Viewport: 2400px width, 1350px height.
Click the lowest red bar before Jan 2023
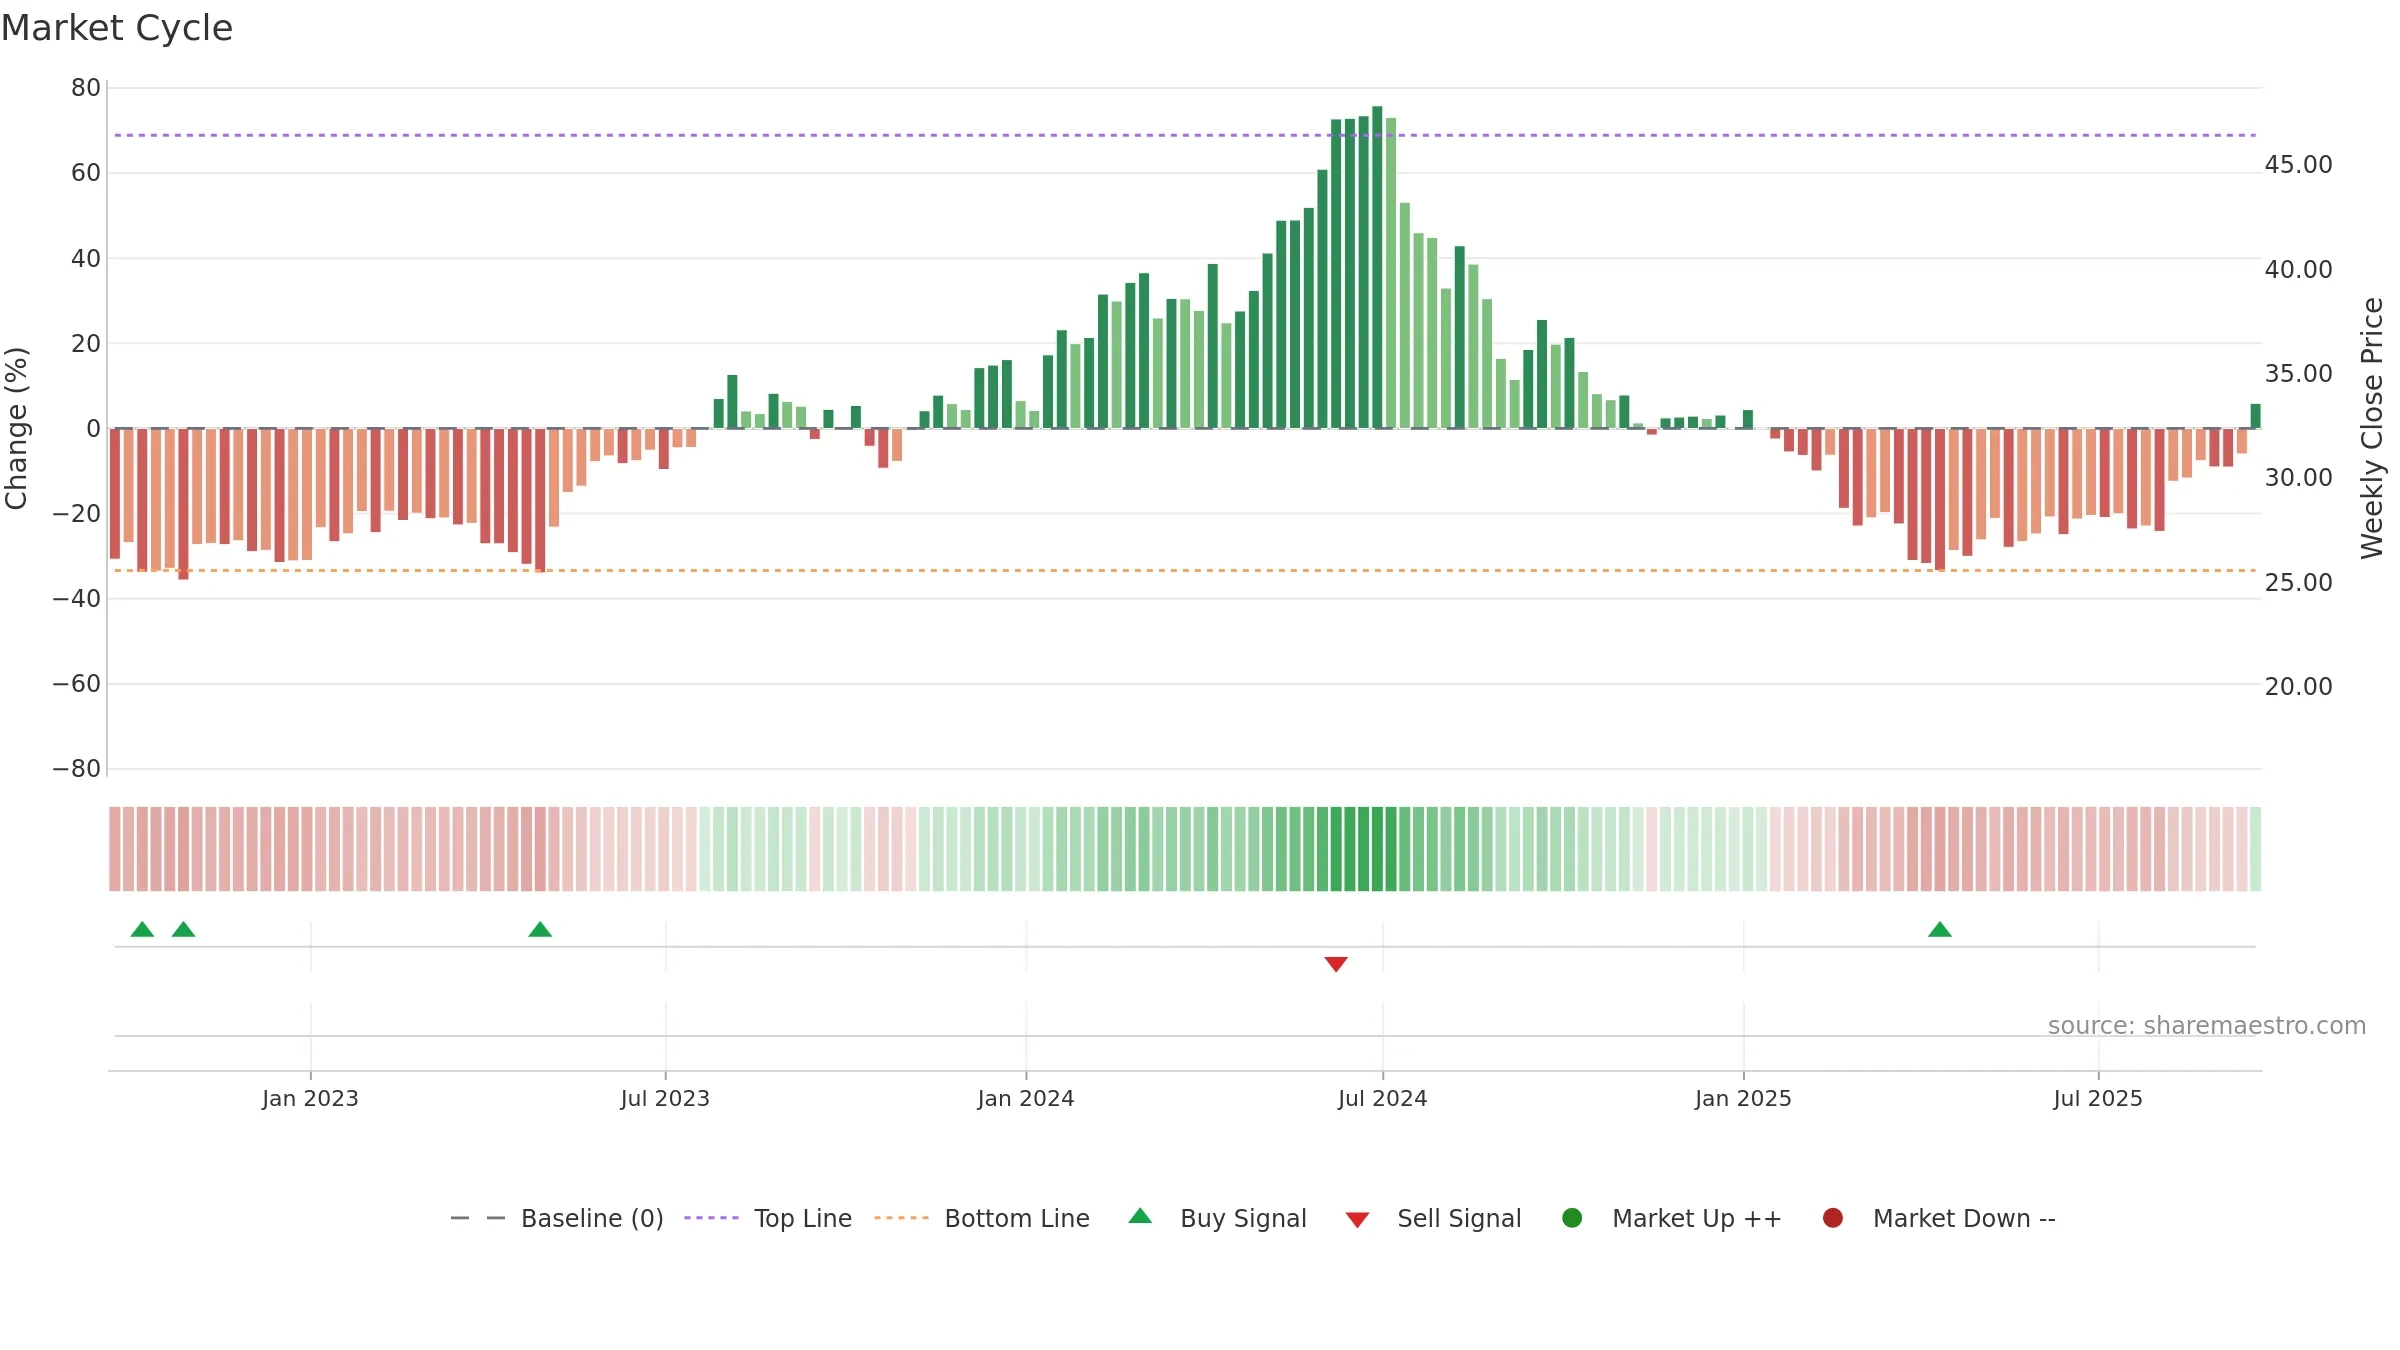tap(183, 504)
